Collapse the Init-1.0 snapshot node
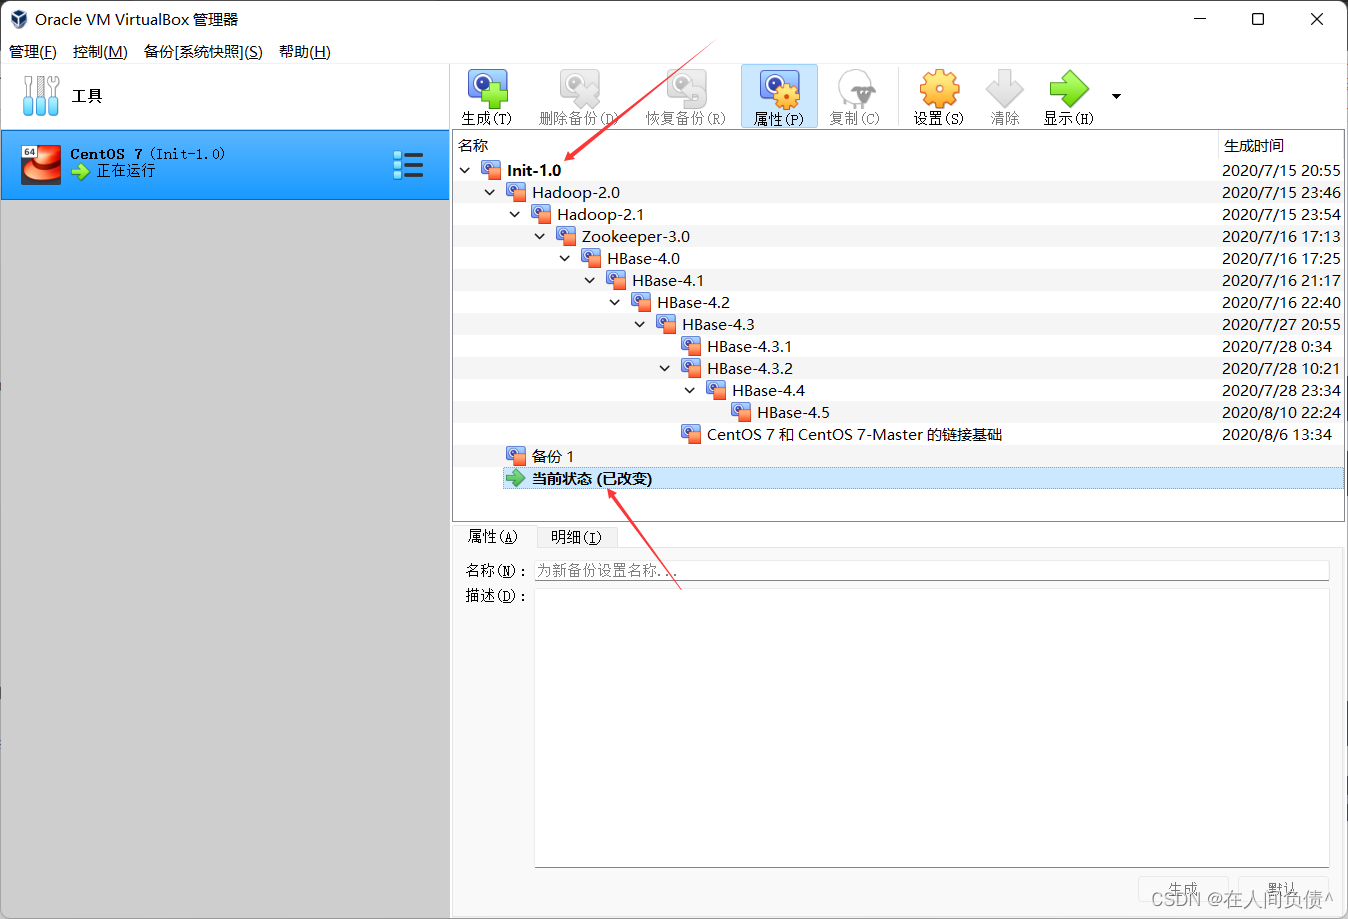The image size is (1348, 919). click(x=465, y=170)
